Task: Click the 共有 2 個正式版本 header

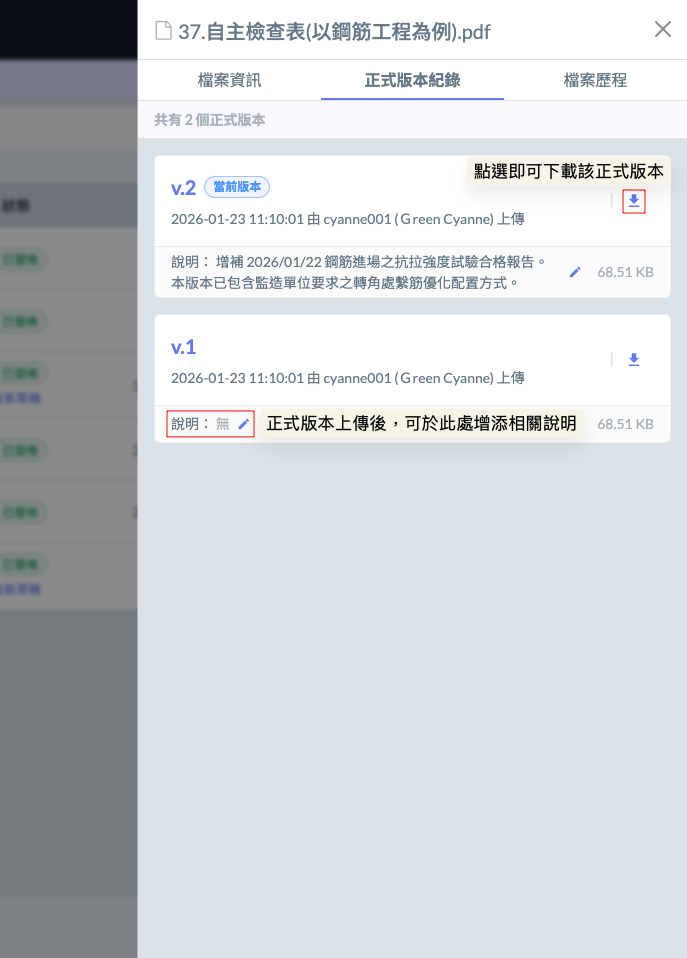Action: tap(210, 120)
